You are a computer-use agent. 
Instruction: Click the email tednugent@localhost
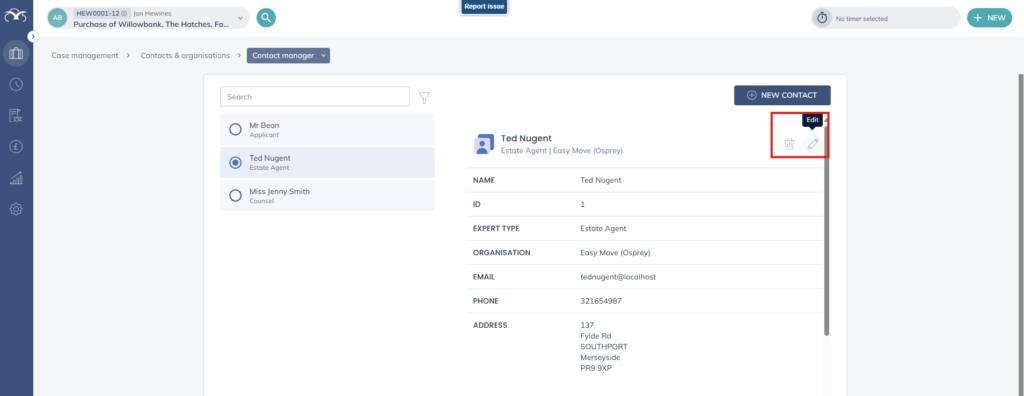click(x=618, y=277)
